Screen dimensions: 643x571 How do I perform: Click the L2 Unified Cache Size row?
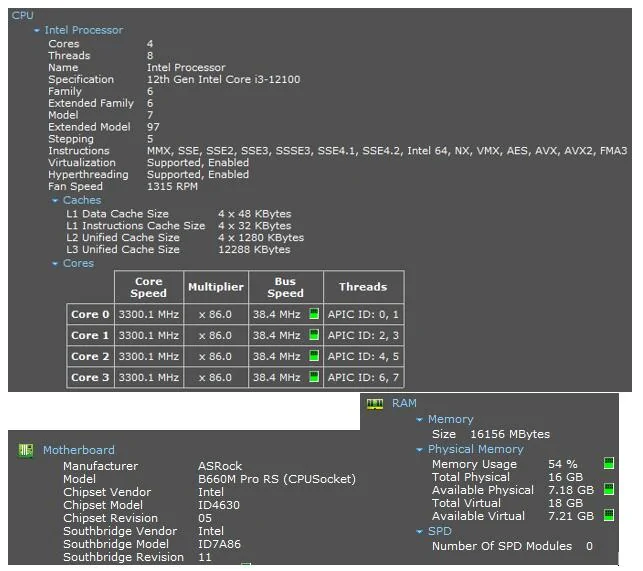(x=185, y=238)
